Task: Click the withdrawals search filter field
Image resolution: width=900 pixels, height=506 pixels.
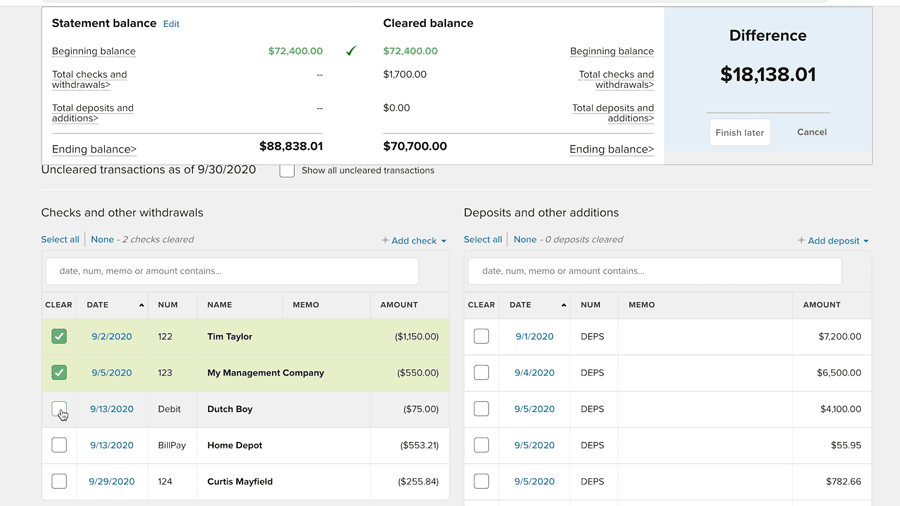Action: [x=232, y=271]
